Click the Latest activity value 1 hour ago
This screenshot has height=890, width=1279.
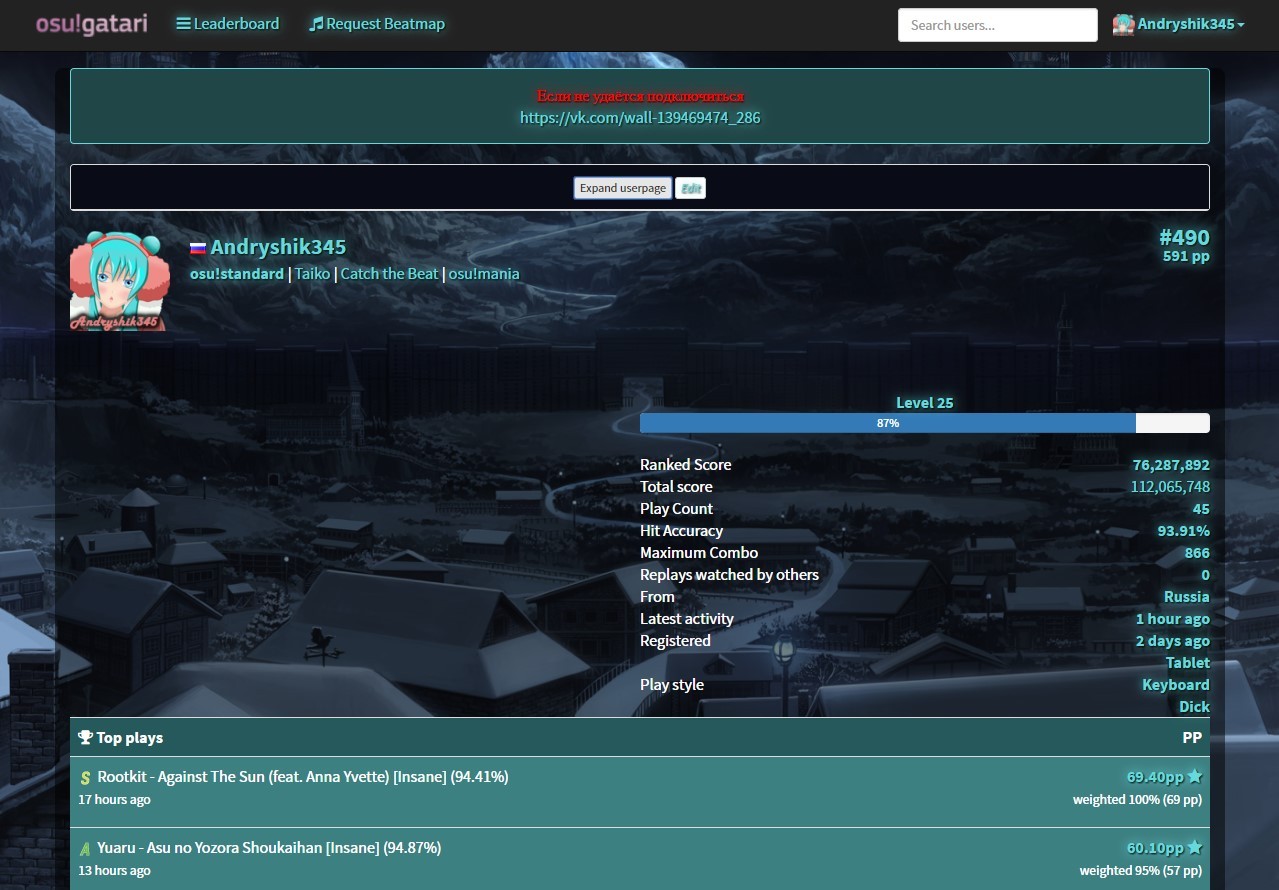(x=1172, y=619)
